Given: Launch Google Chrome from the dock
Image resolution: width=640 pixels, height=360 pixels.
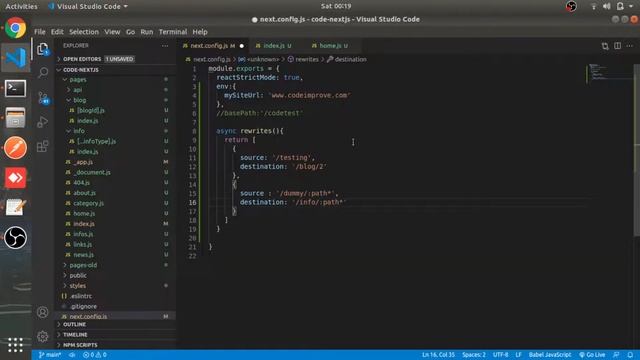Looking at the screenshot, I should click(16, 28).
